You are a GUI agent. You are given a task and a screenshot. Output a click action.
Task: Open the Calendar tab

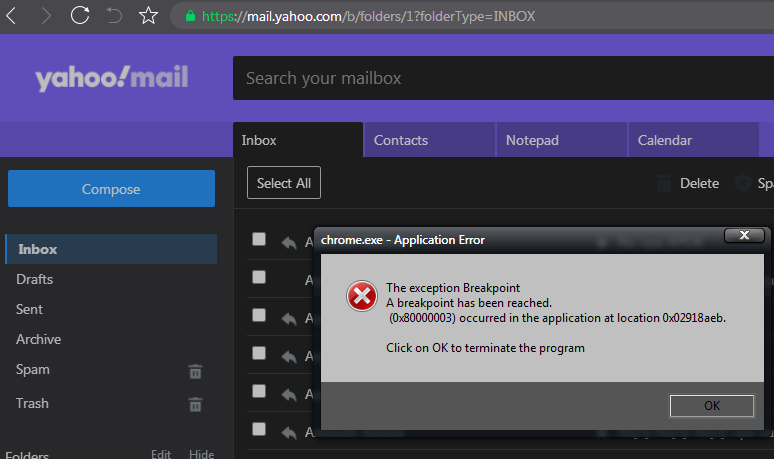(x=693, y=140)
